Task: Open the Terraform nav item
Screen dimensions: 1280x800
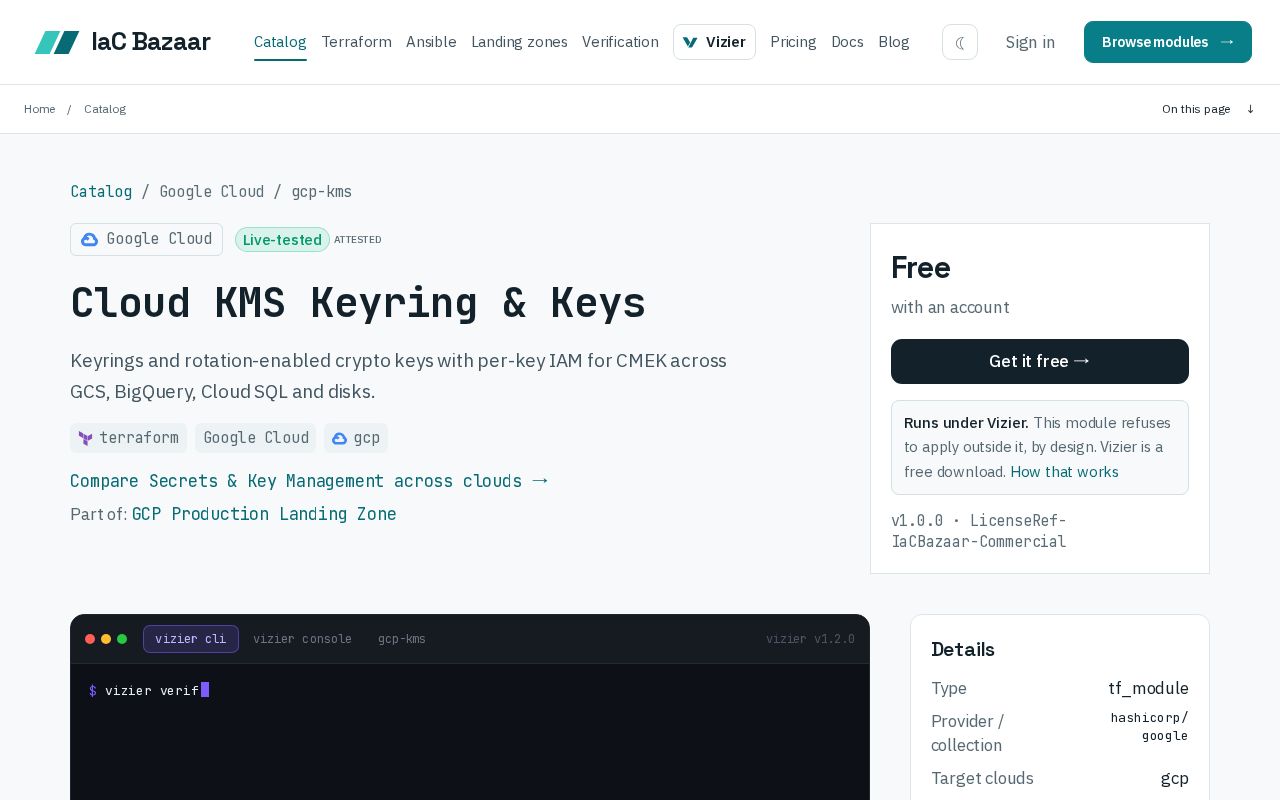Action: [356, 42]
